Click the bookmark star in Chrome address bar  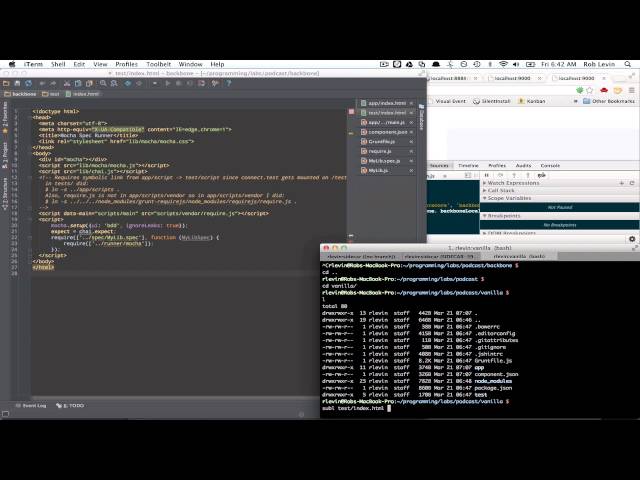point(589,90)
